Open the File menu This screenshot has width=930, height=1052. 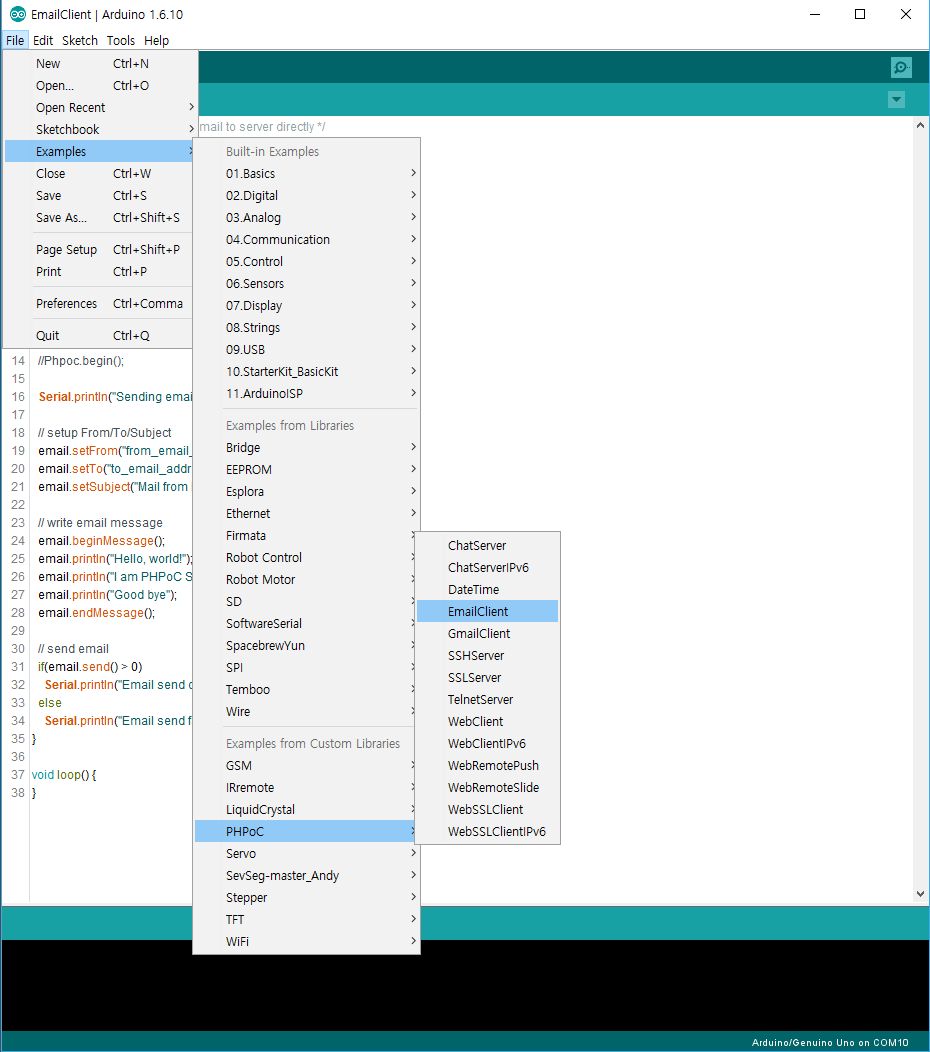pos(15,40)
